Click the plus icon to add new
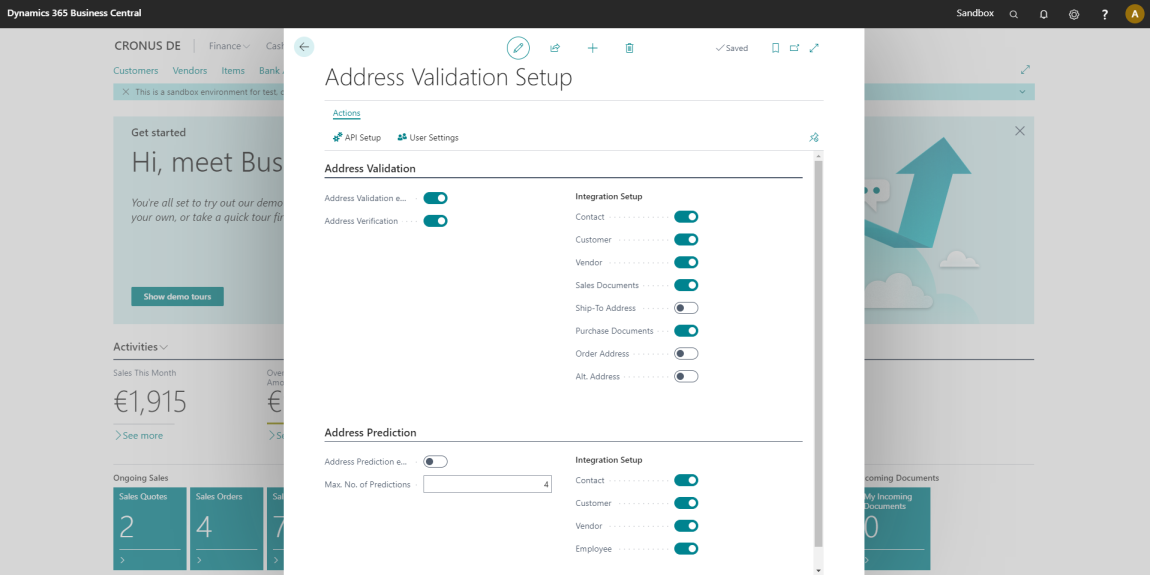The height and width of the screenshot is (575, 1150). (x=593, y=48)
